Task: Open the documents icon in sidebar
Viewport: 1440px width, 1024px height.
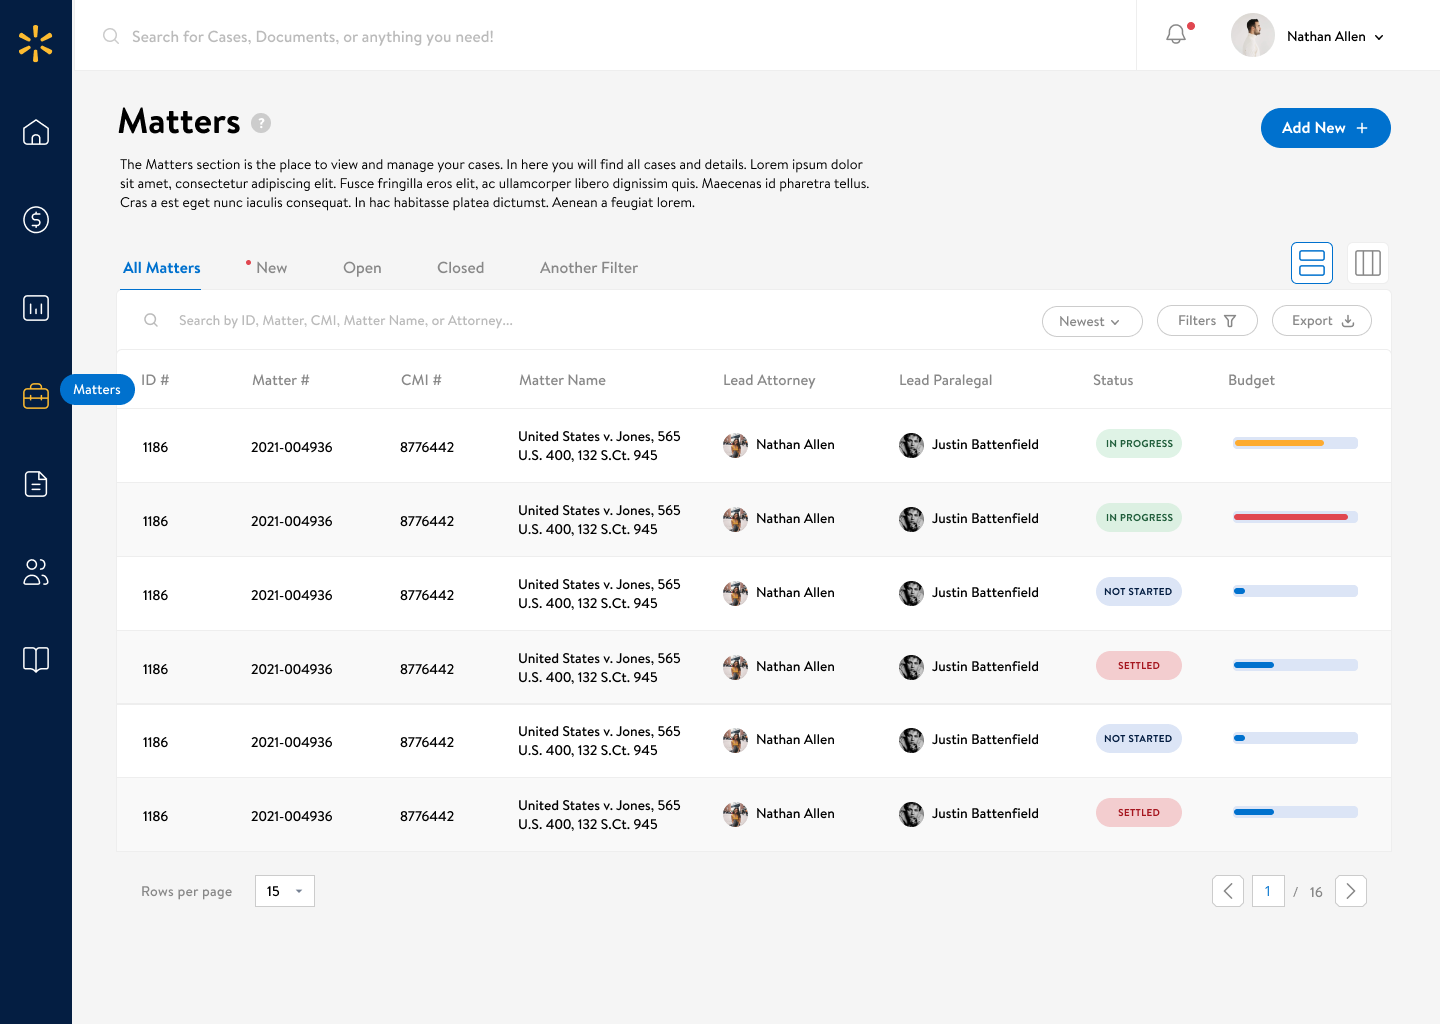Action: pyautogui.click(x=36, y=484)
